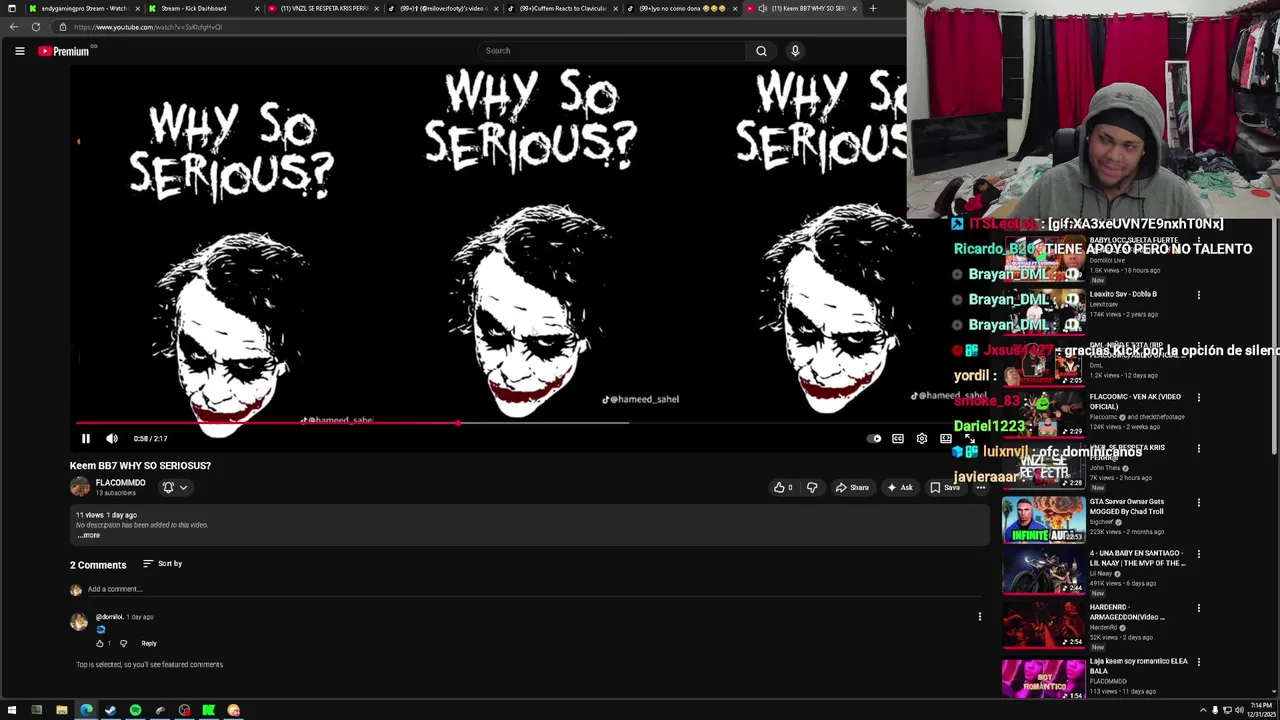Open options for FLACOOMC - VEN AK video
The image size is (1280, 720).
click(1199, 398)
